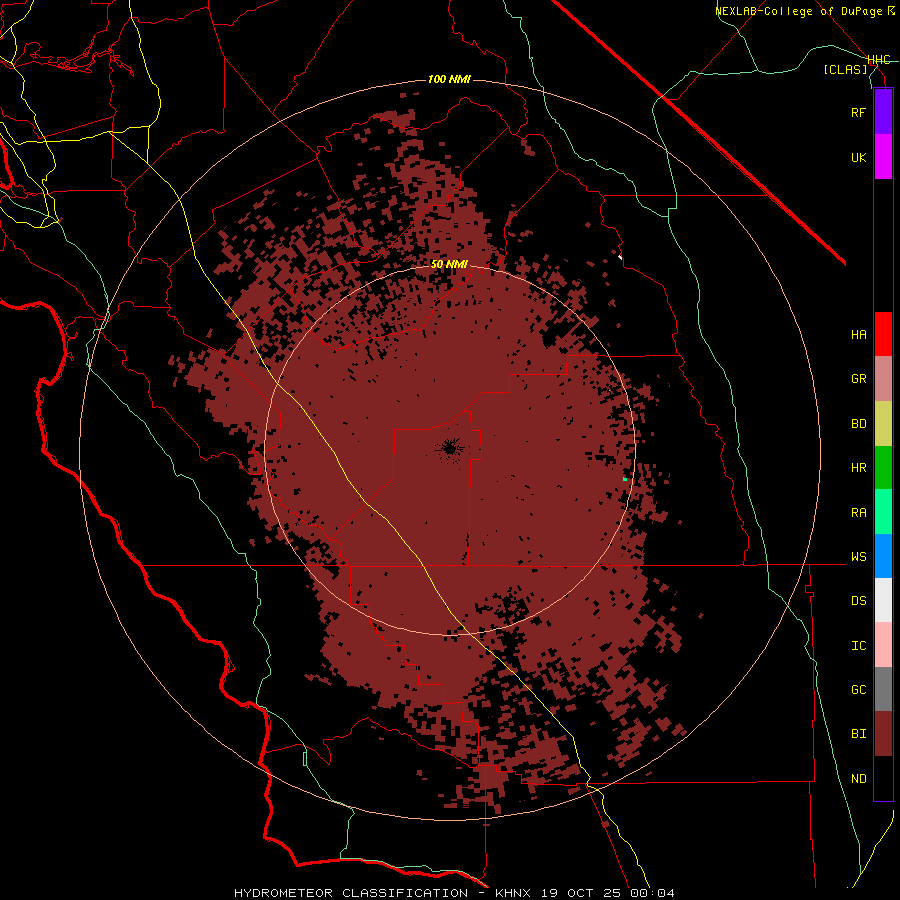This screenshot has height=900, width=900.
Task: Click the ND black legend swatch
Action: point(883,778)
